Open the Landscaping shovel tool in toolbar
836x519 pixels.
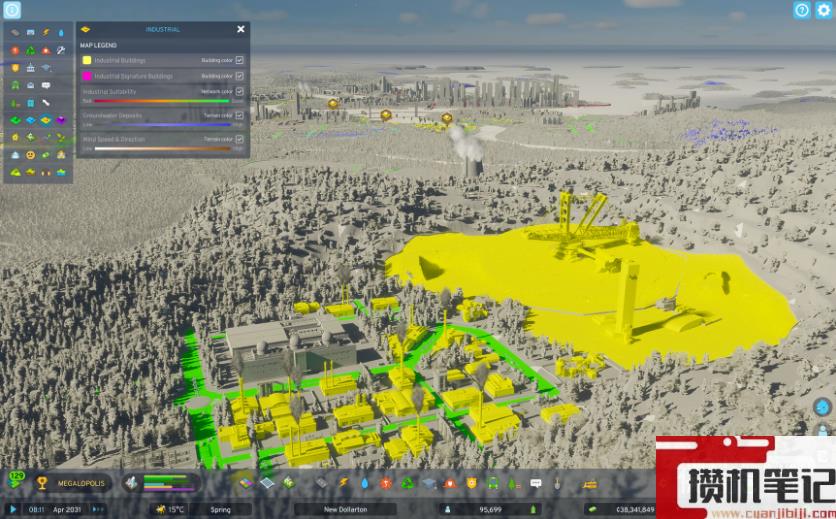557,483
